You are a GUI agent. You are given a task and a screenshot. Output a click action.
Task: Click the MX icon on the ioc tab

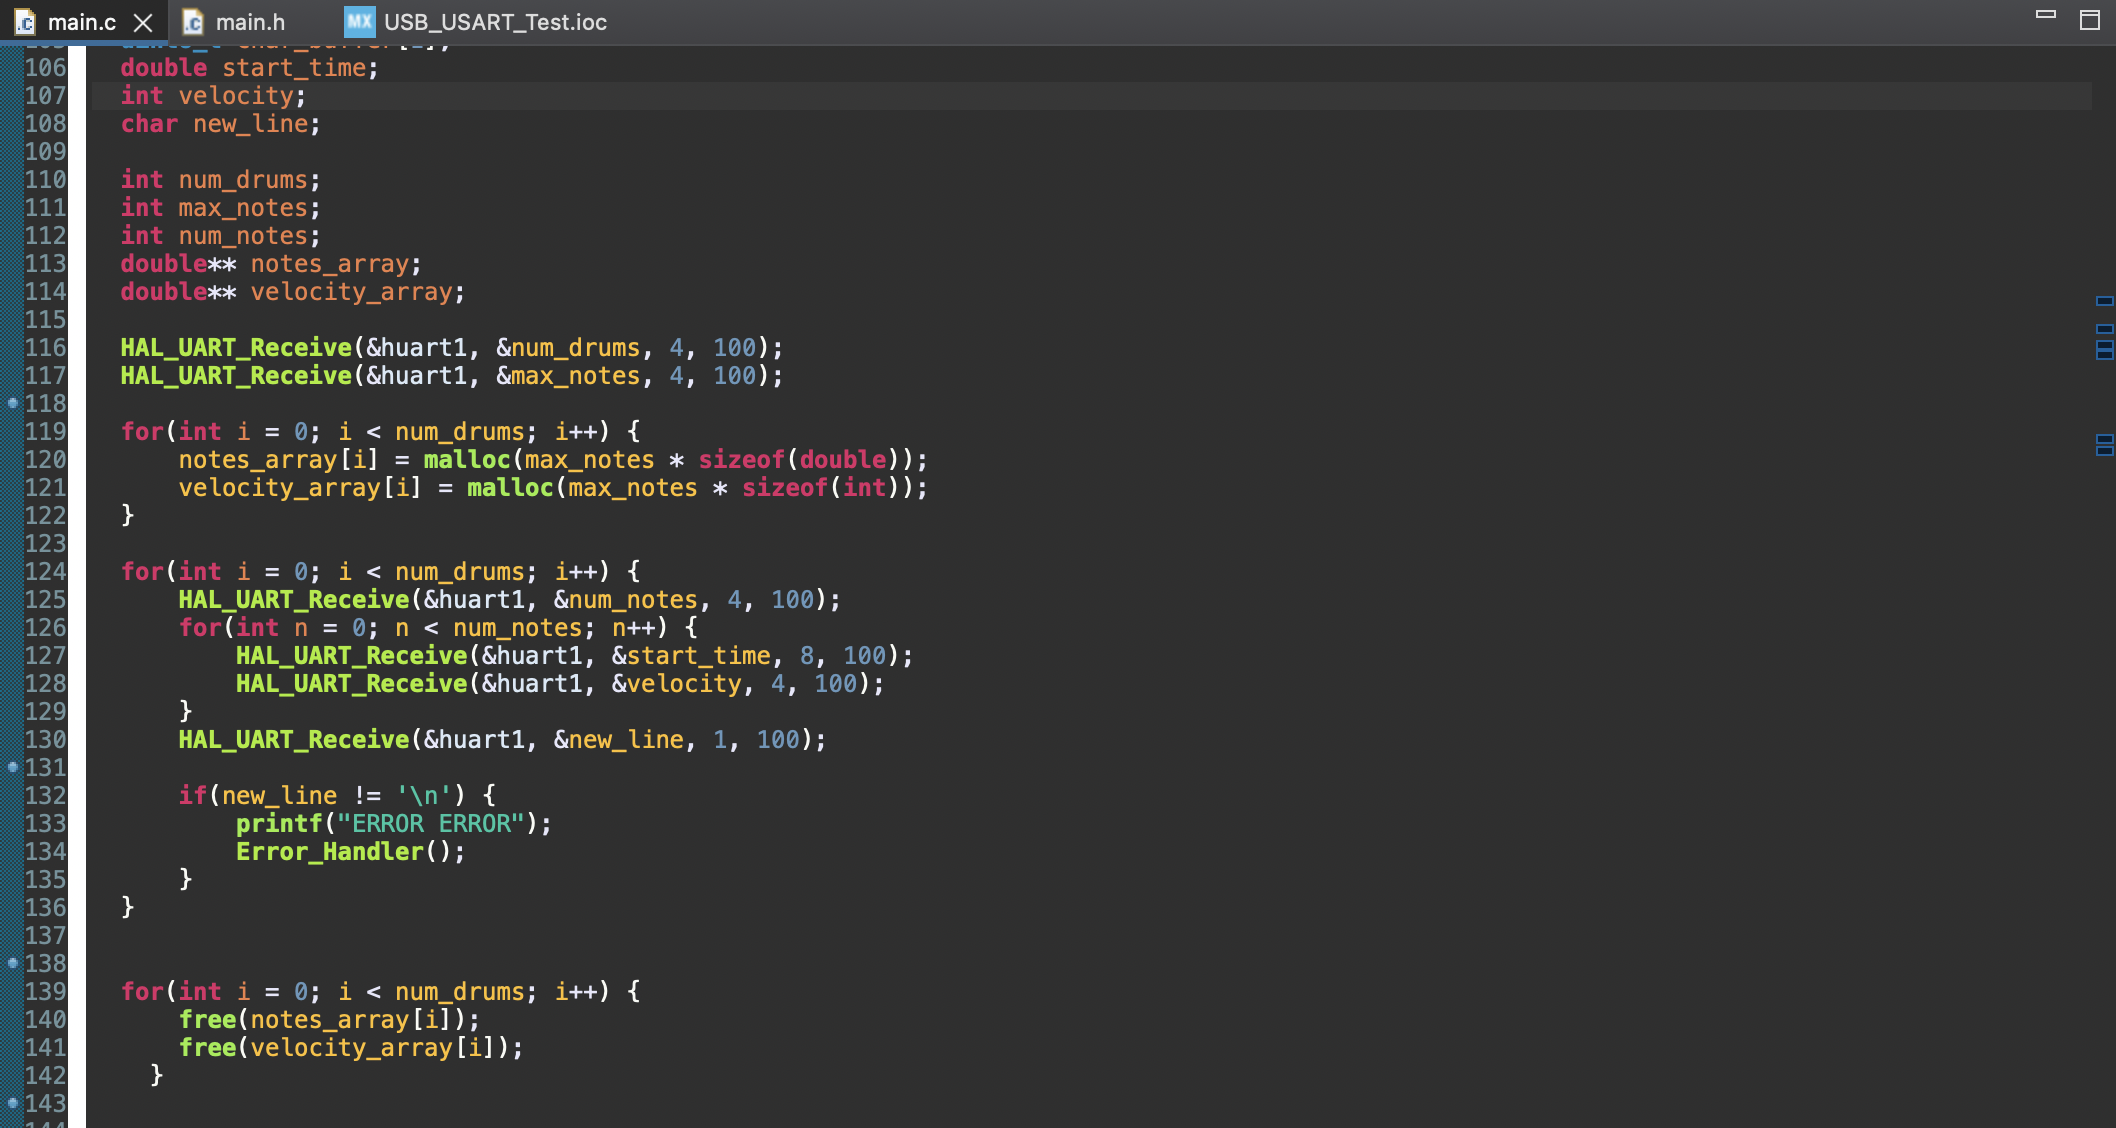coord(359,21)
